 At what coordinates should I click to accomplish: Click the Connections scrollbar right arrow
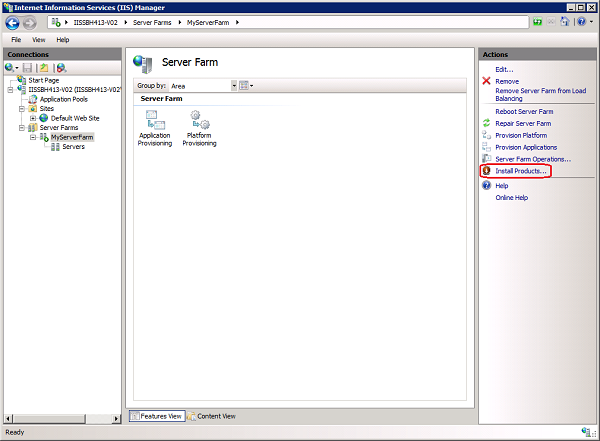pyautogui.click(x=116, y=418)
